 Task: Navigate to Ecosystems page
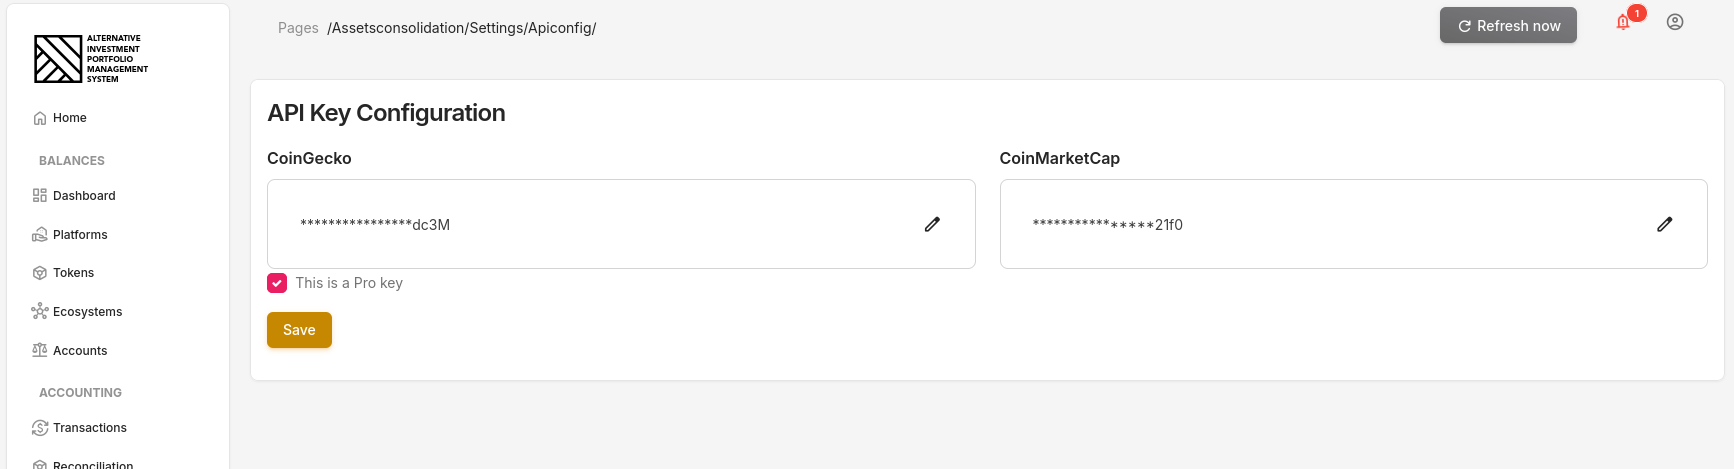87,312
